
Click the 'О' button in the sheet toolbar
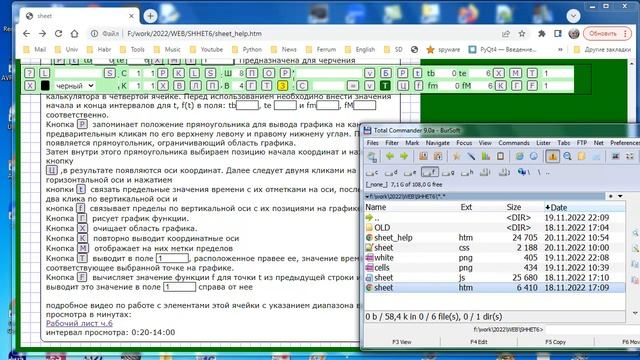[269, 73]
